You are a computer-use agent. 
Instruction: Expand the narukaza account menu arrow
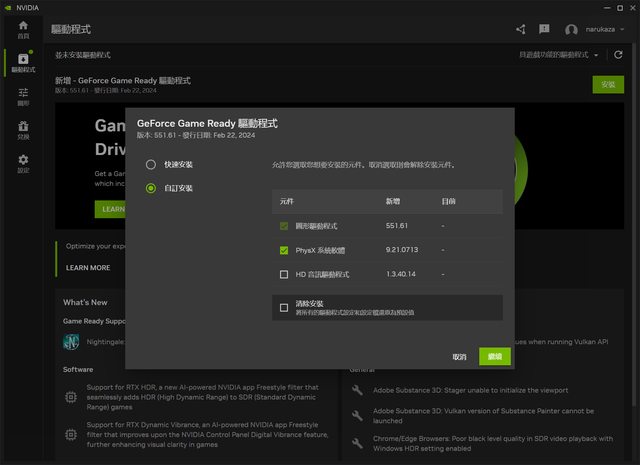[x=626, y=30]
